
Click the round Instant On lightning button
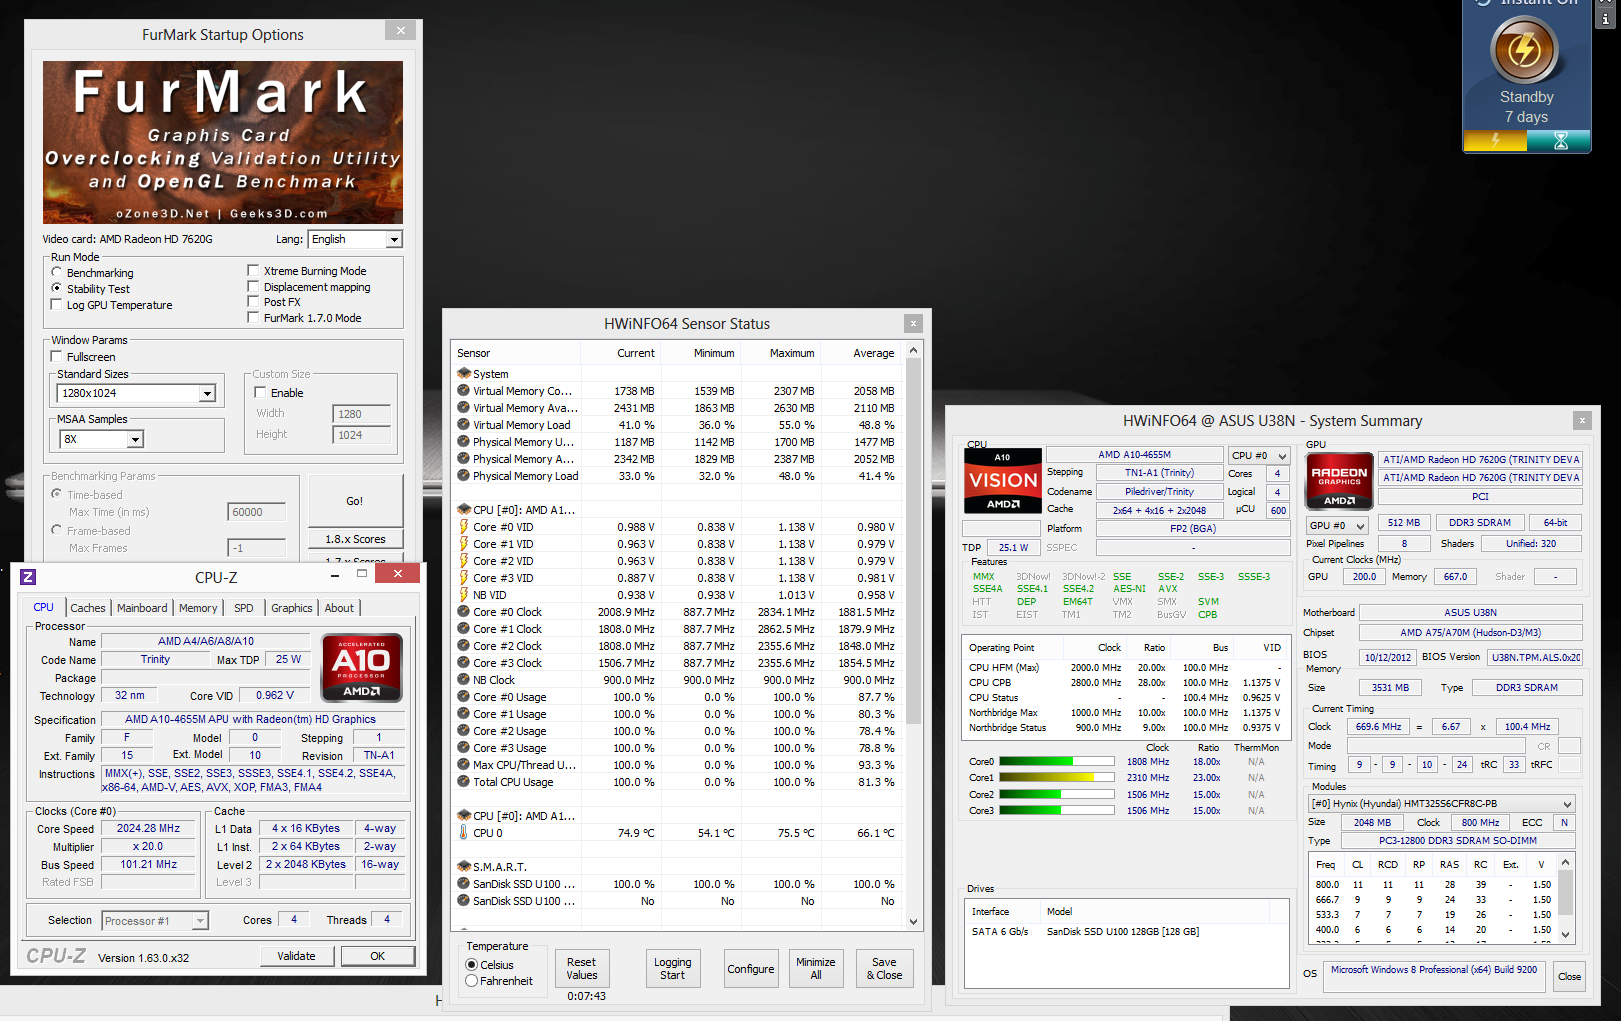pos(1525,49)
